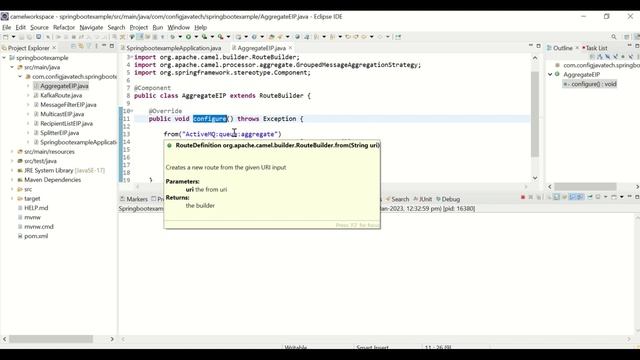The width and height of the screenshot is (640, 360).
Task: Select AggregateEIP.java in Project Explorer
Action: tap(64, 86)
